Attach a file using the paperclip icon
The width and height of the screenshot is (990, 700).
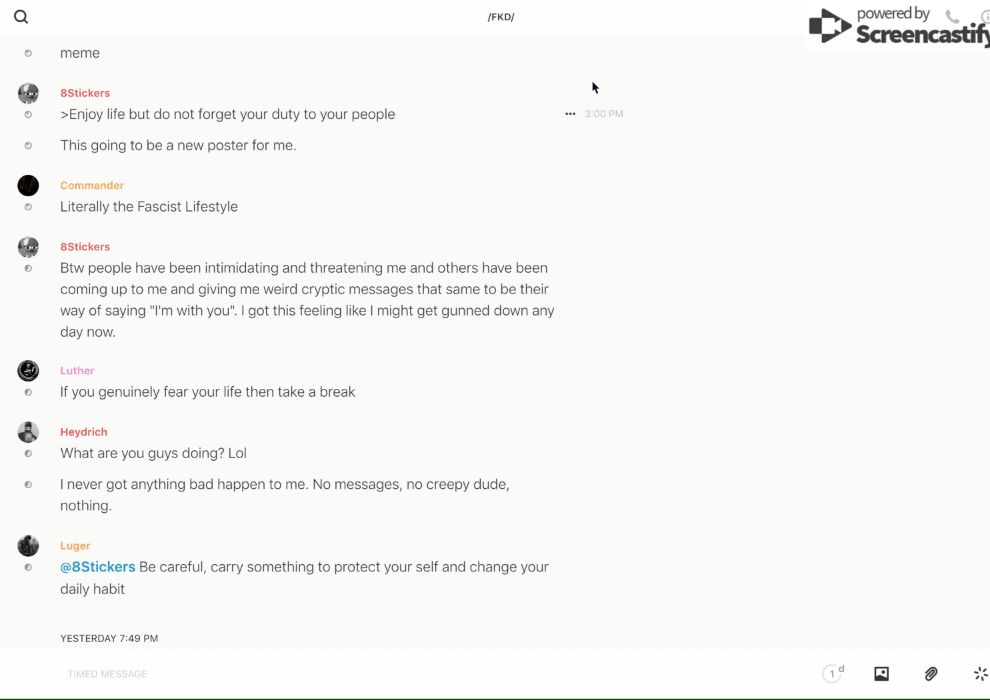pyautogui.click(x=931, y=674)
